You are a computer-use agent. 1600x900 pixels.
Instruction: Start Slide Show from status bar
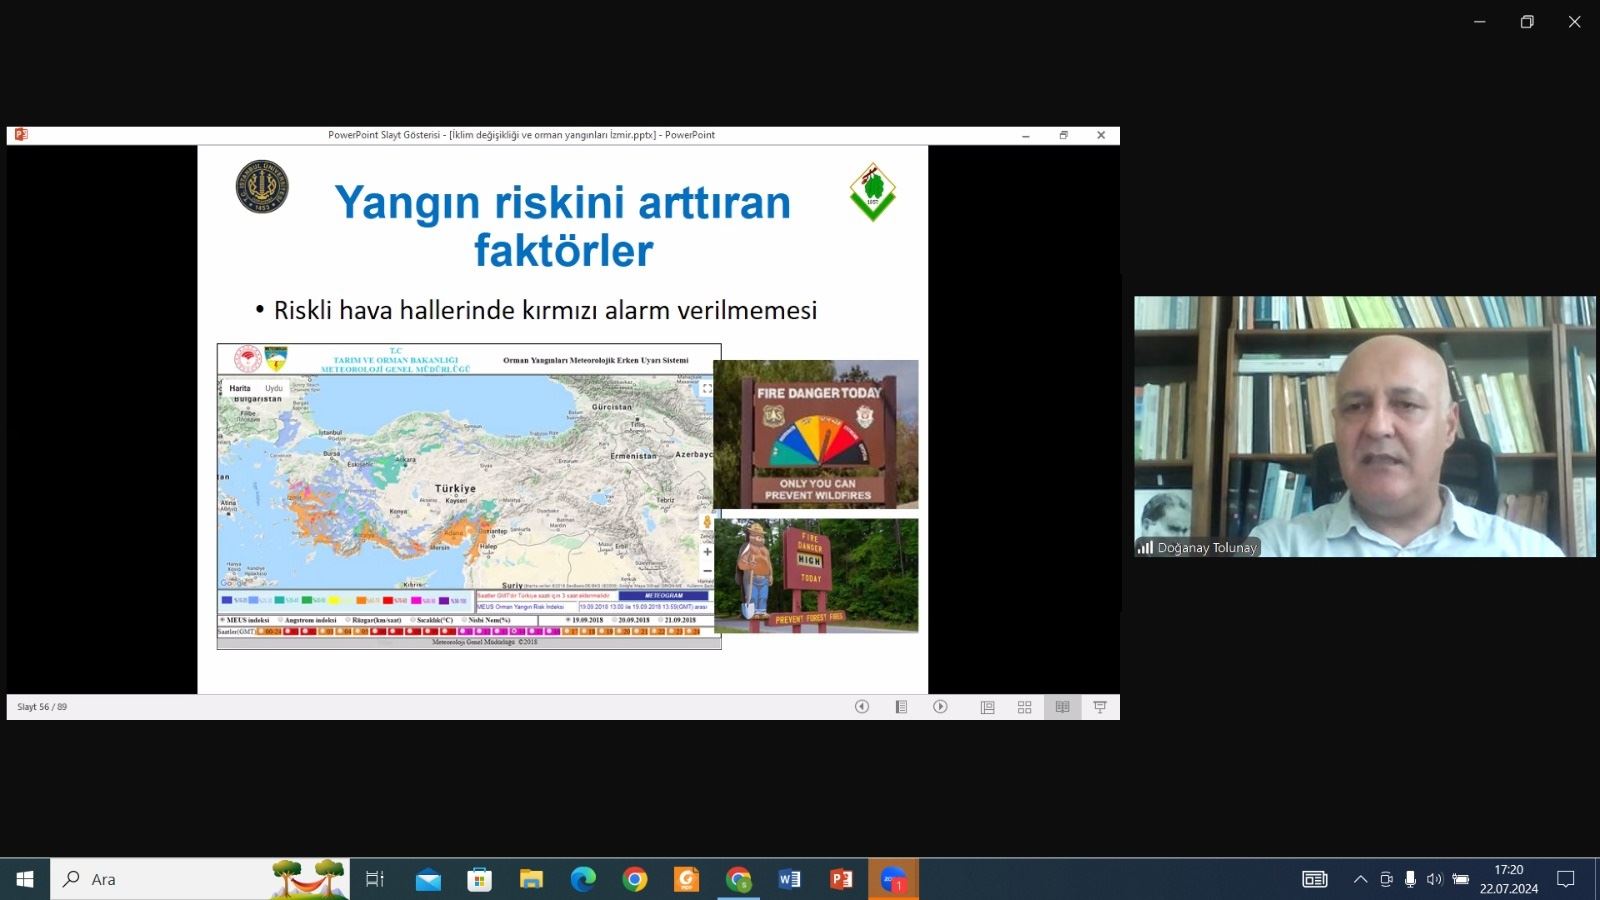coord(1100,707)
